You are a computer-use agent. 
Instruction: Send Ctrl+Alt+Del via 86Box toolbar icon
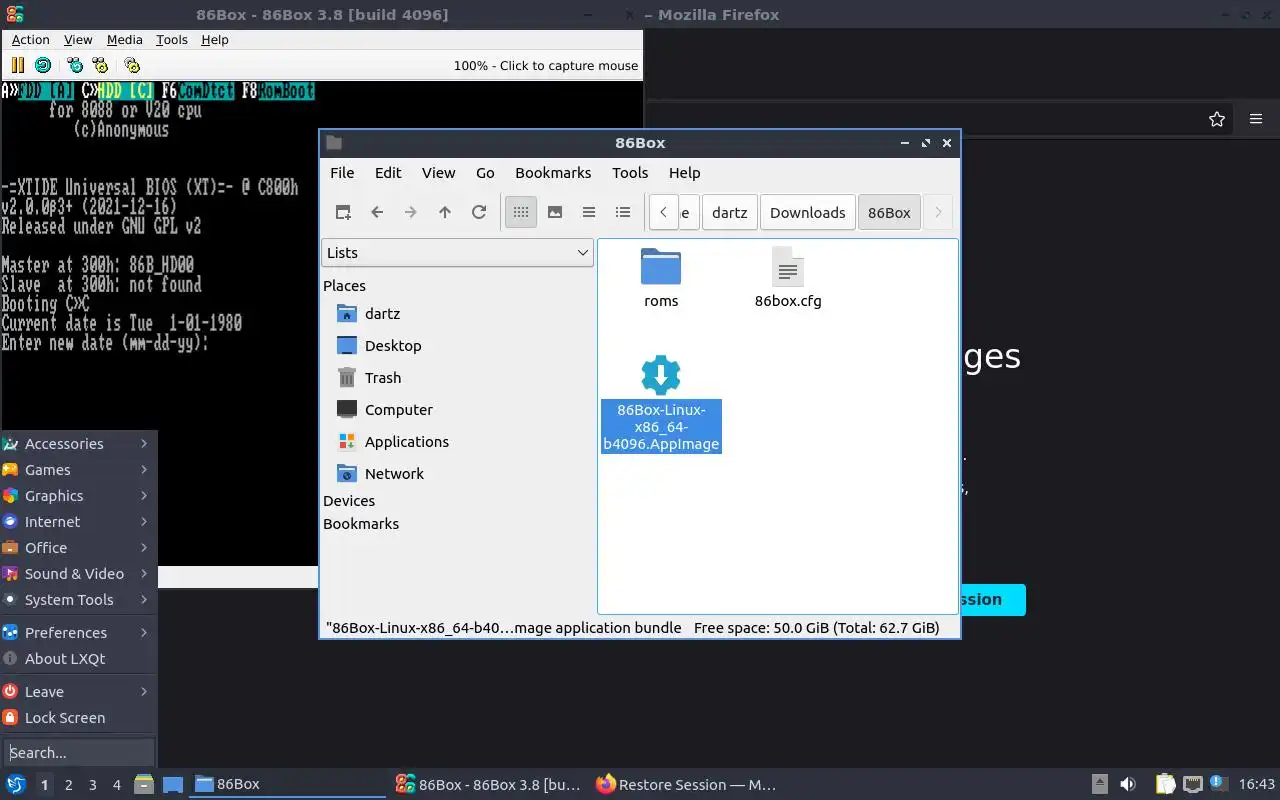(75, 65)
